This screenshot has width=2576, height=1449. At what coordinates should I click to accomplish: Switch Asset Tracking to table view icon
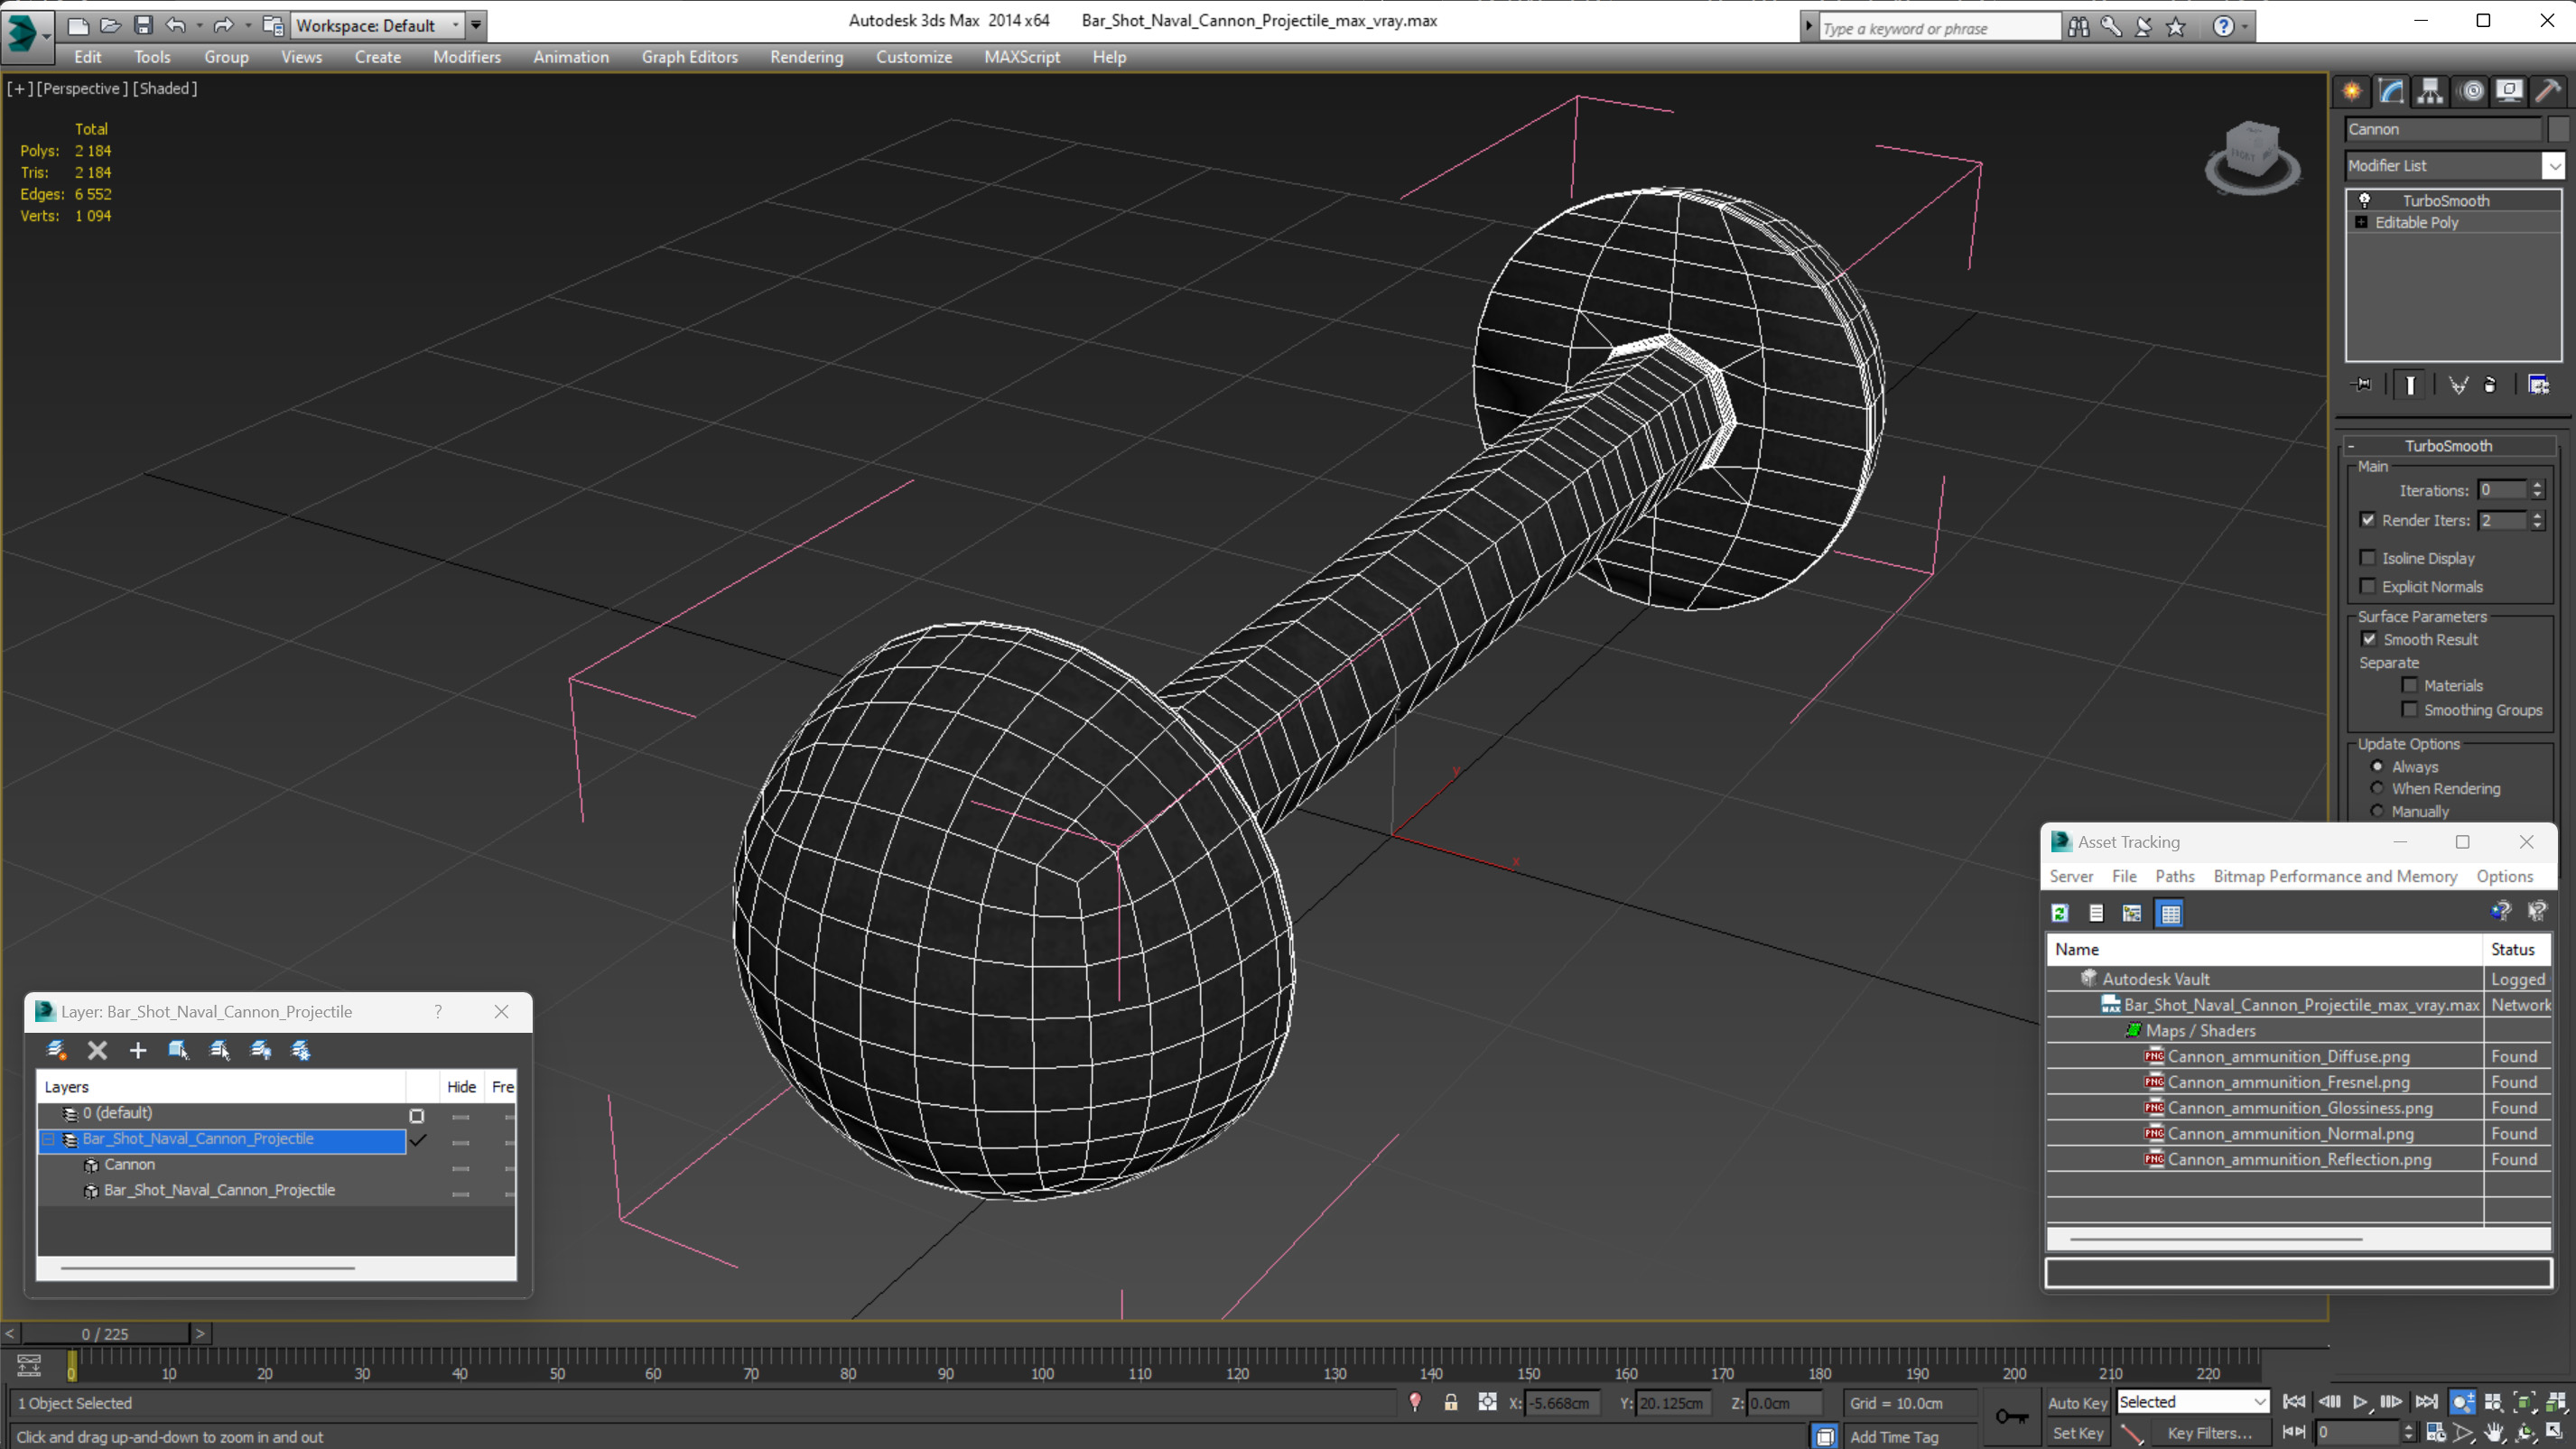[2170, 912]
